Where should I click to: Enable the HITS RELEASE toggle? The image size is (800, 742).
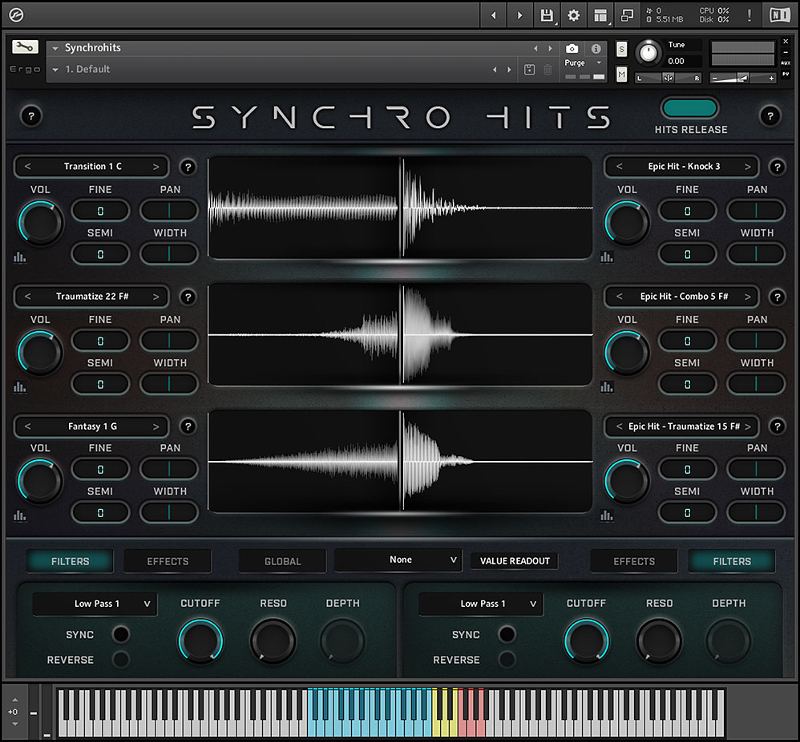coord(688,109)
